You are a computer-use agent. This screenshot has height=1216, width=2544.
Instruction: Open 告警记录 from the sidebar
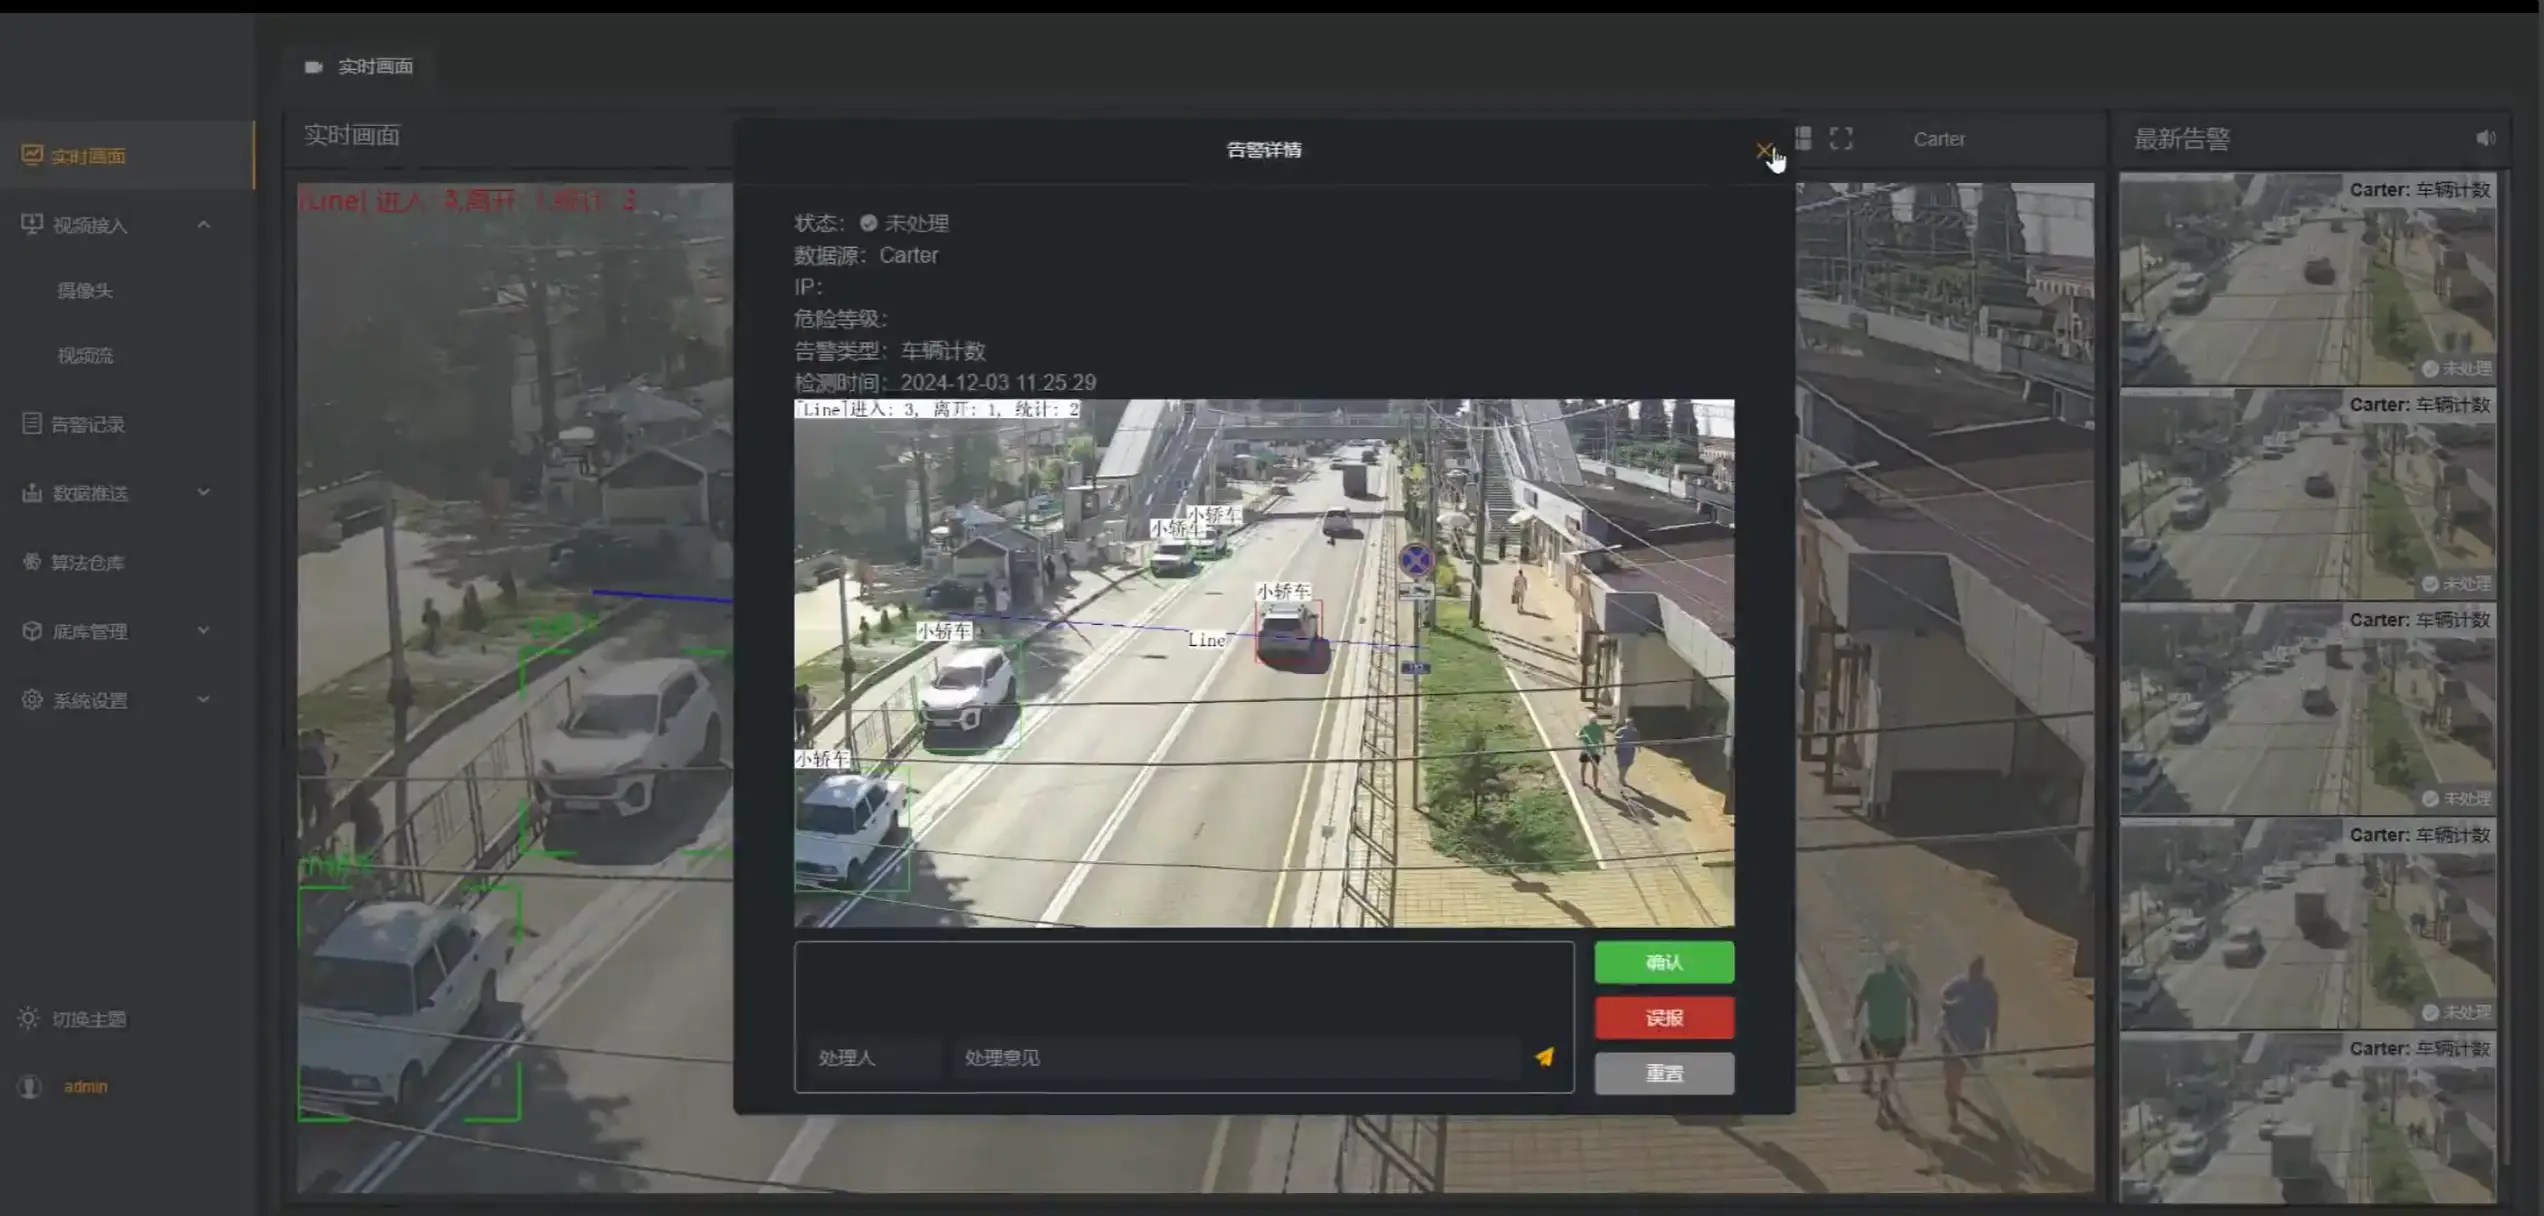tap(88, 424)
